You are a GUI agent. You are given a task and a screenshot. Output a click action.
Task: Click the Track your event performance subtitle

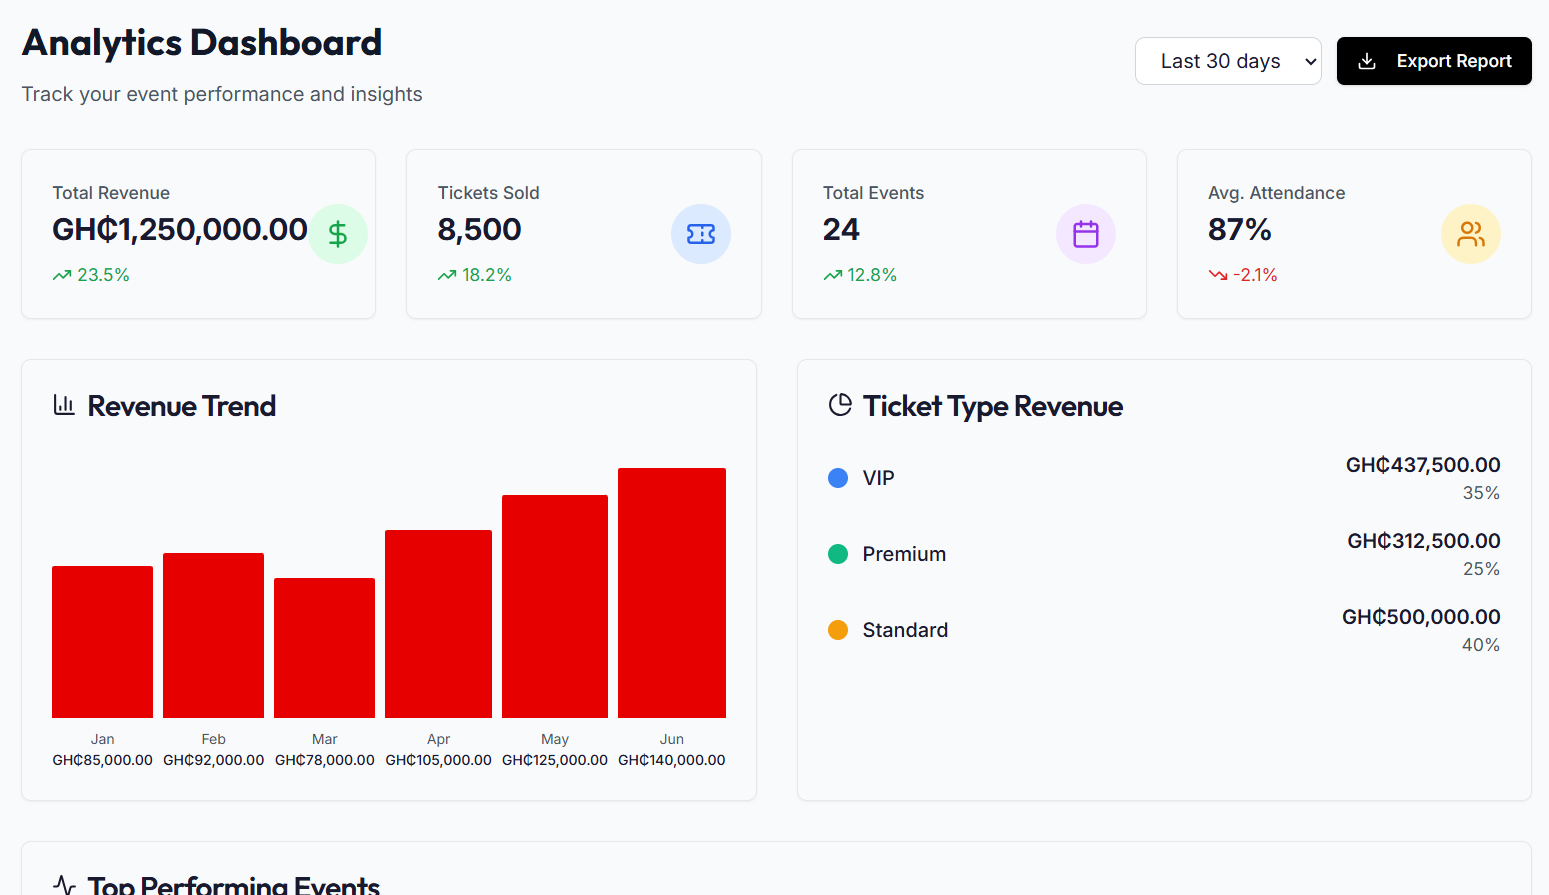point(222,94)
